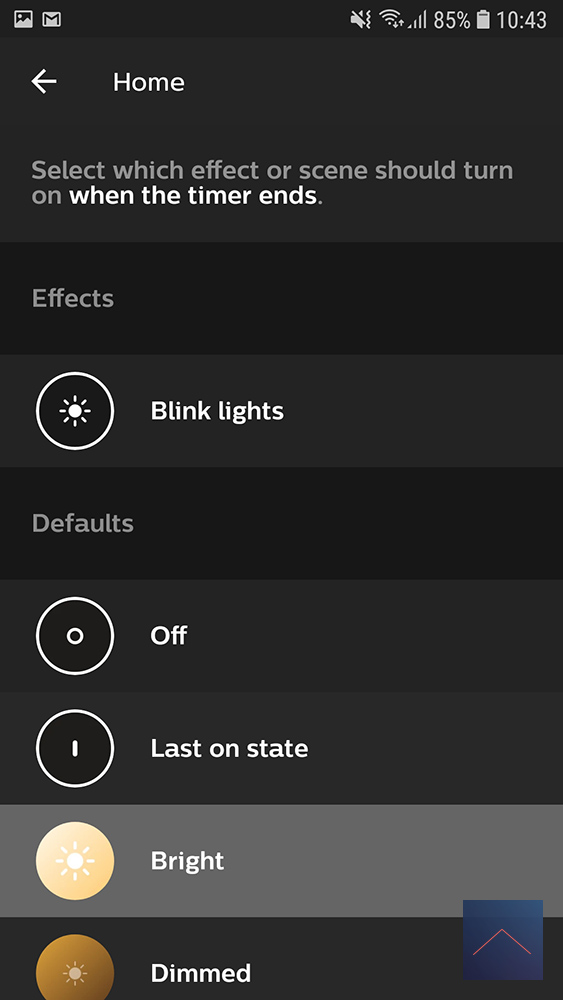Image resolution: width=563 pixels, height=1000 pixels.
Task: Select the Dimmed scene label
Action: click(200, 973)
